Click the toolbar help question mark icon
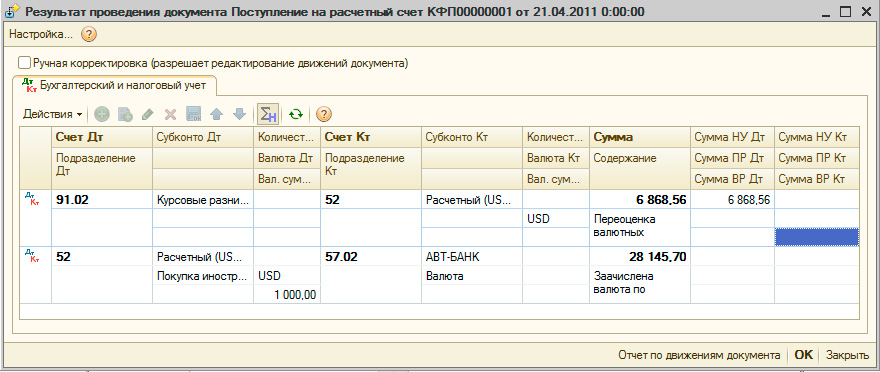Screen dimensions: 880x372 pyautogui.click(x=323, y=114)
